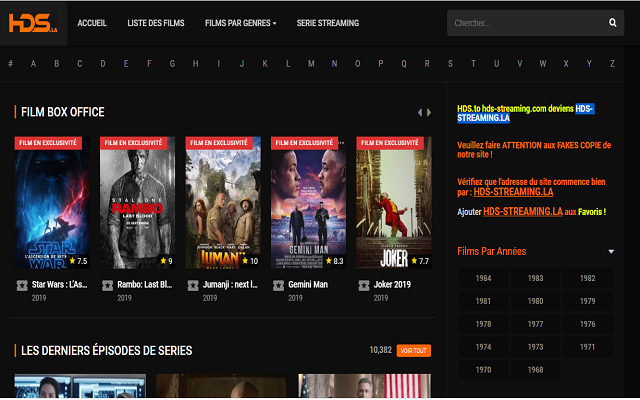Filter films by letter A

click(33, 64)
